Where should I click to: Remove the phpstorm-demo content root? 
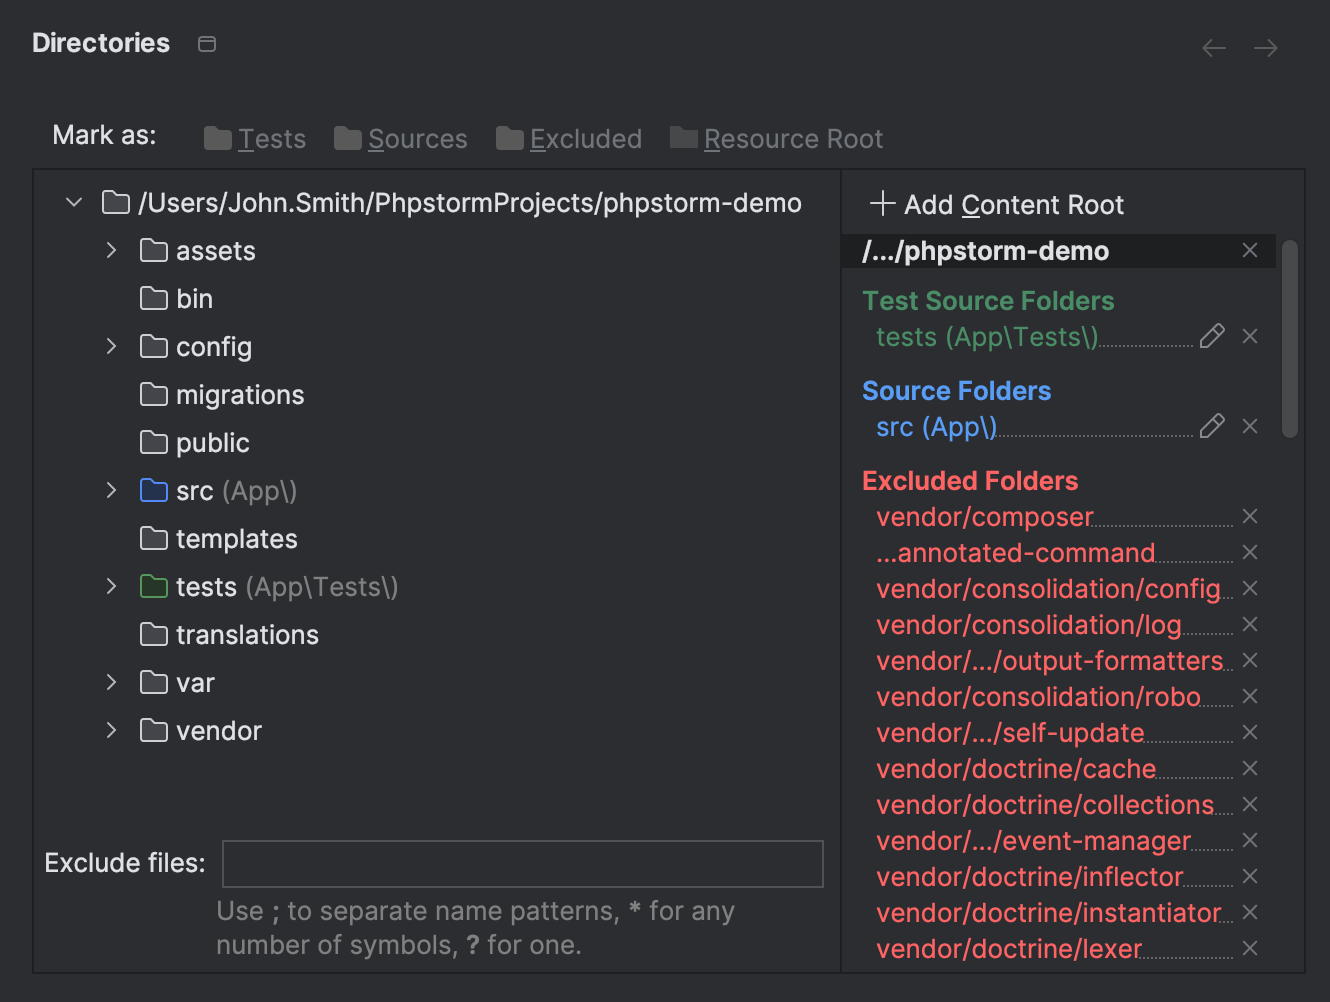(x=1249, y=250)
